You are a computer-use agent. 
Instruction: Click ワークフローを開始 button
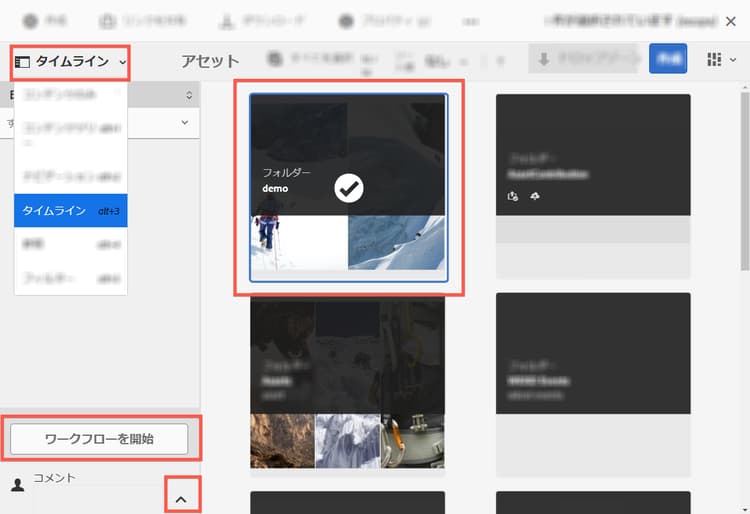click(x=99, y=439)
